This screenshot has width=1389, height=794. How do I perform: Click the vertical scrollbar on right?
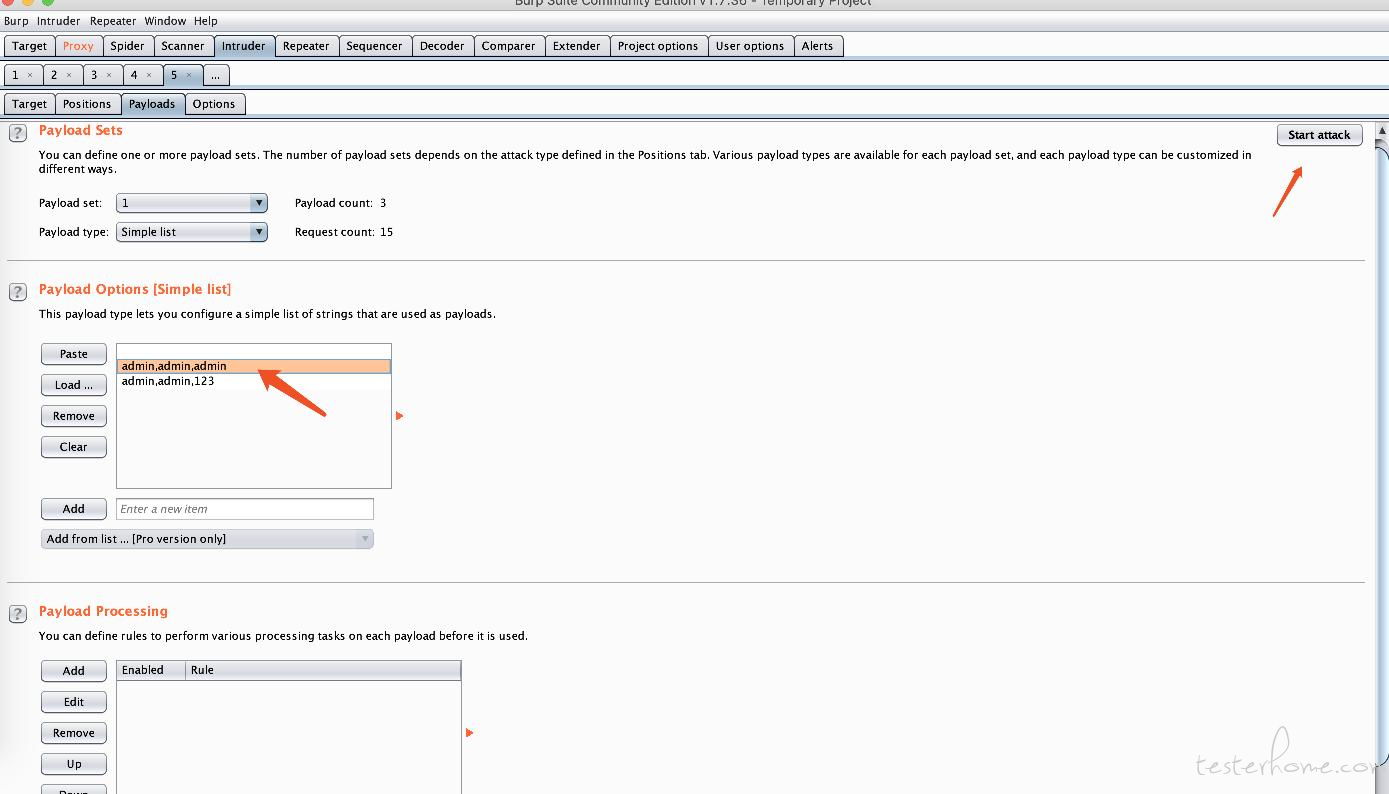coord(1383,460)
